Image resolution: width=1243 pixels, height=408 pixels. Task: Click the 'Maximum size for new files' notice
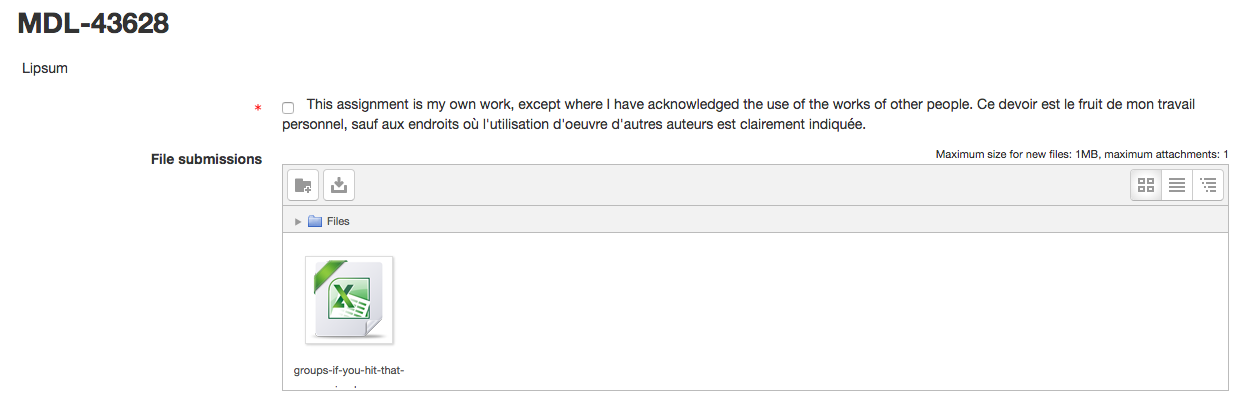1082,154
